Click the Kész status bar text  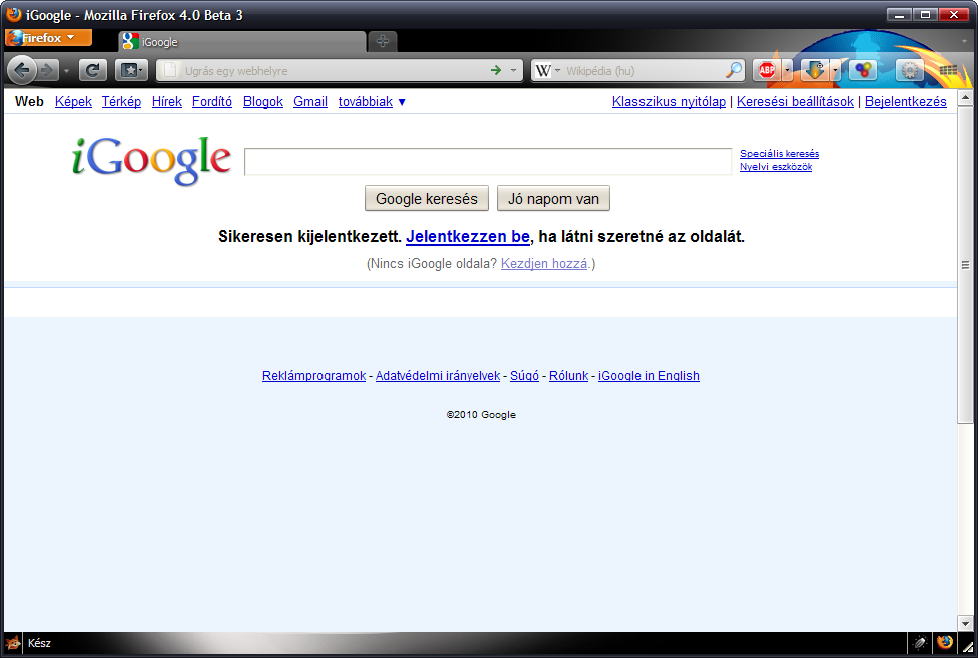coord(39,643)
